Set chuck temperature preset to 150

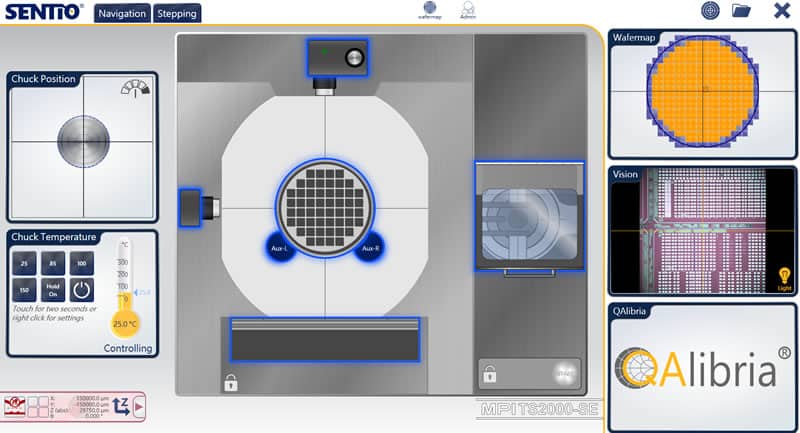point(24,291)
